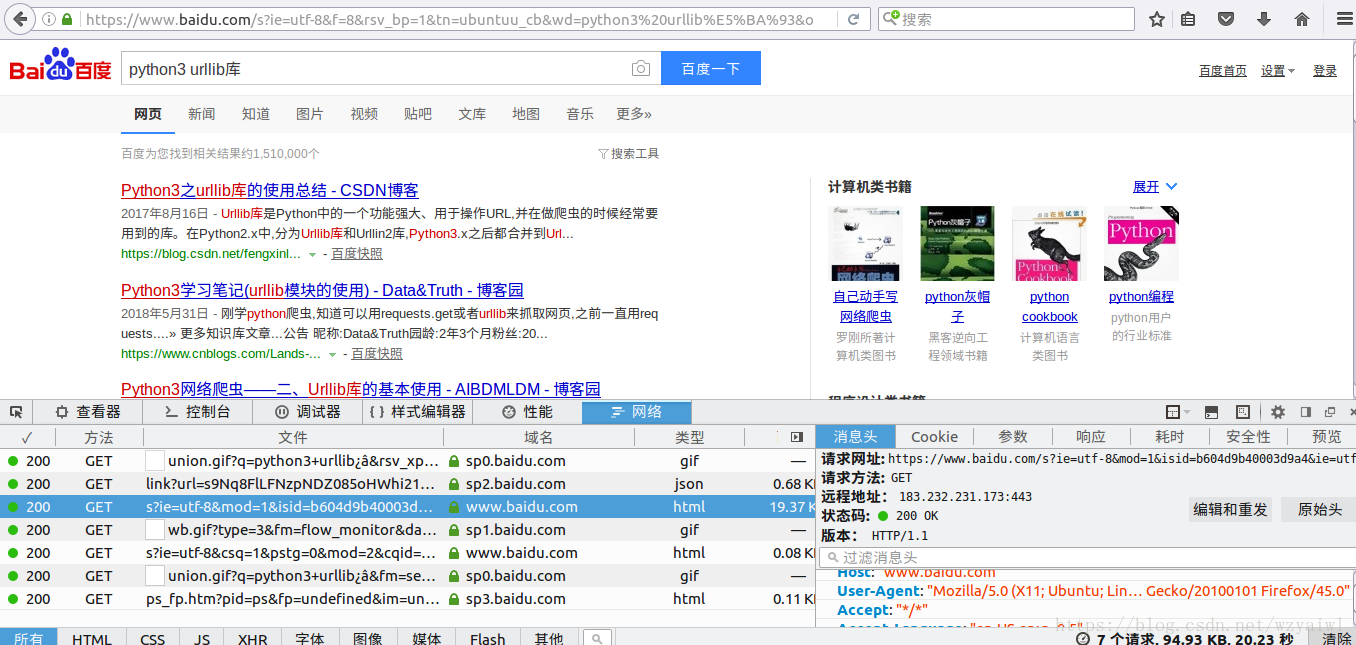Open devtools in separate window icon
Viewport: 1356px width, 645px height.
1330,412
